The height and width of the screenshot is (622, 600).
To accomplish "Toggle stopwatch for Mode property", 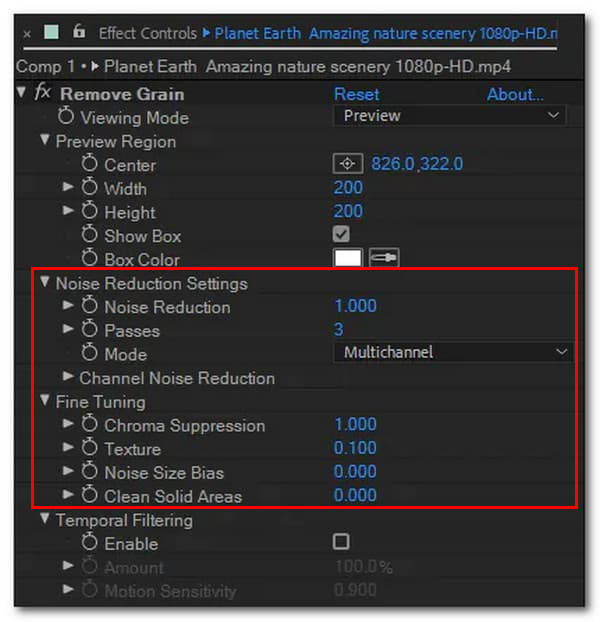I will click(90, 353).
